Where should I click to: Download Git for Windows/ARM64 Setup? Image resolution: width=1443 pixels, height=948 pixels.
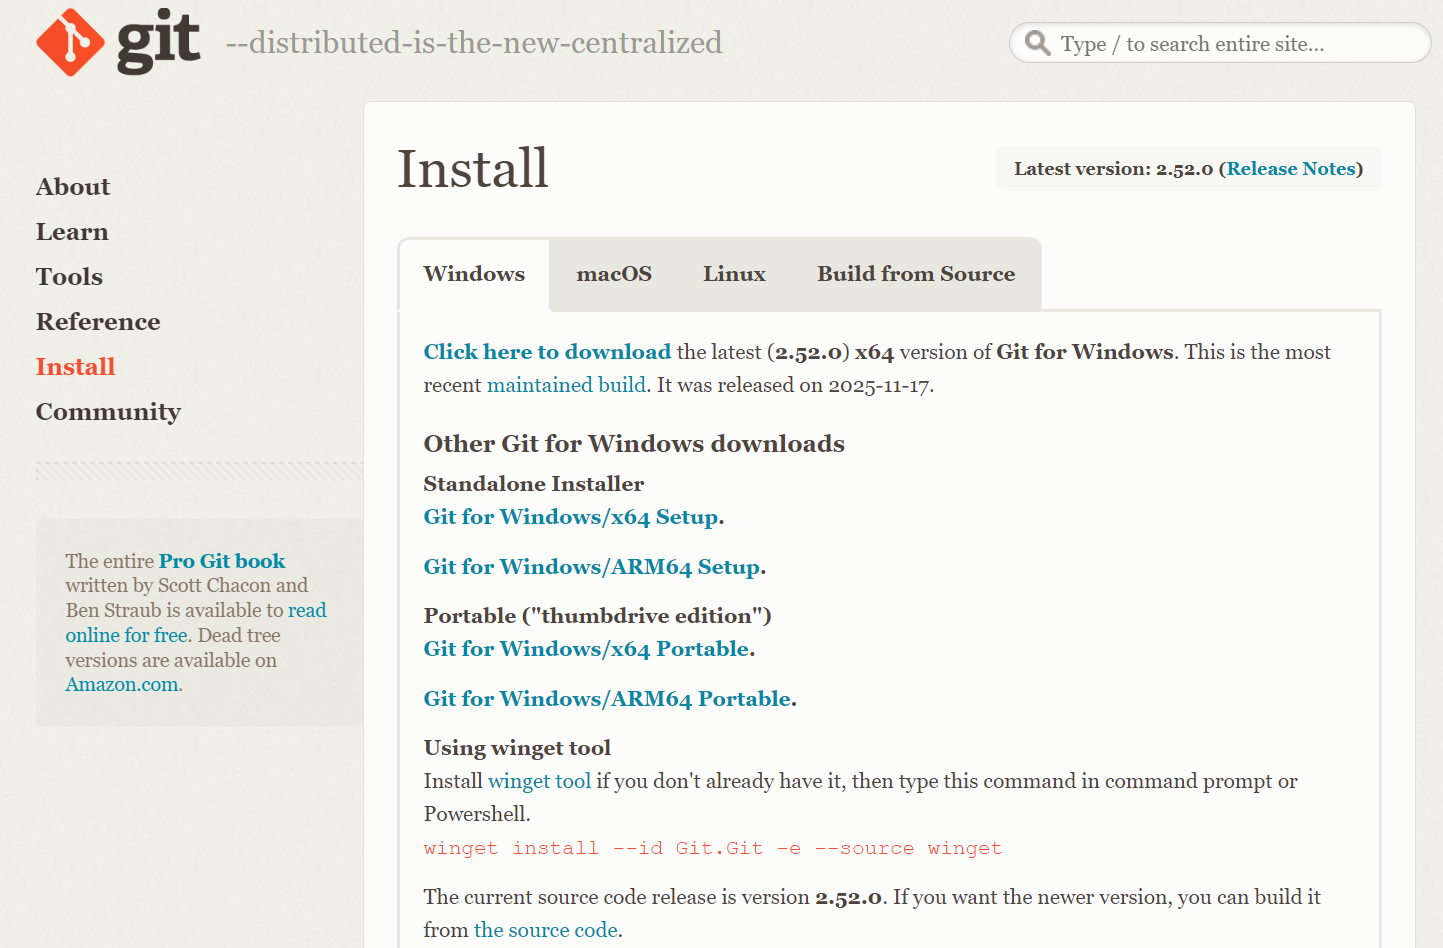coord(592,567)
